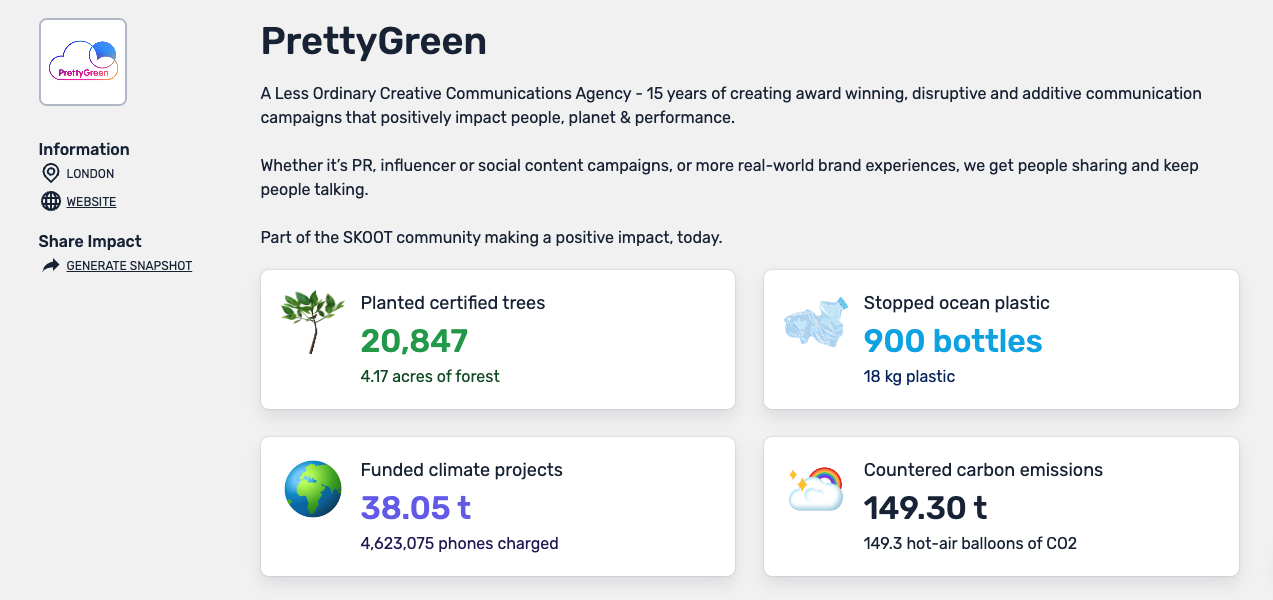This screenshot has height=600, width=1273.
Task: Click the Share Impact heading
Action: tap(90, 241)
